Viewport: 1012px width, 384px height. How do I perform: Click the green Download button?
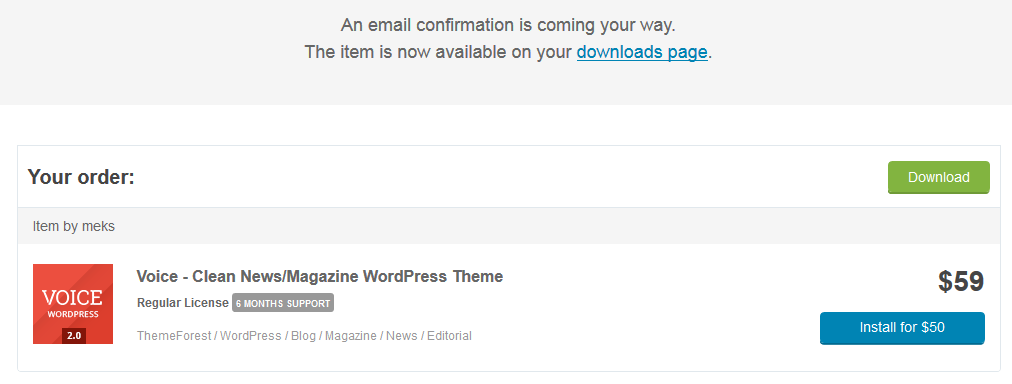point(938,177)
